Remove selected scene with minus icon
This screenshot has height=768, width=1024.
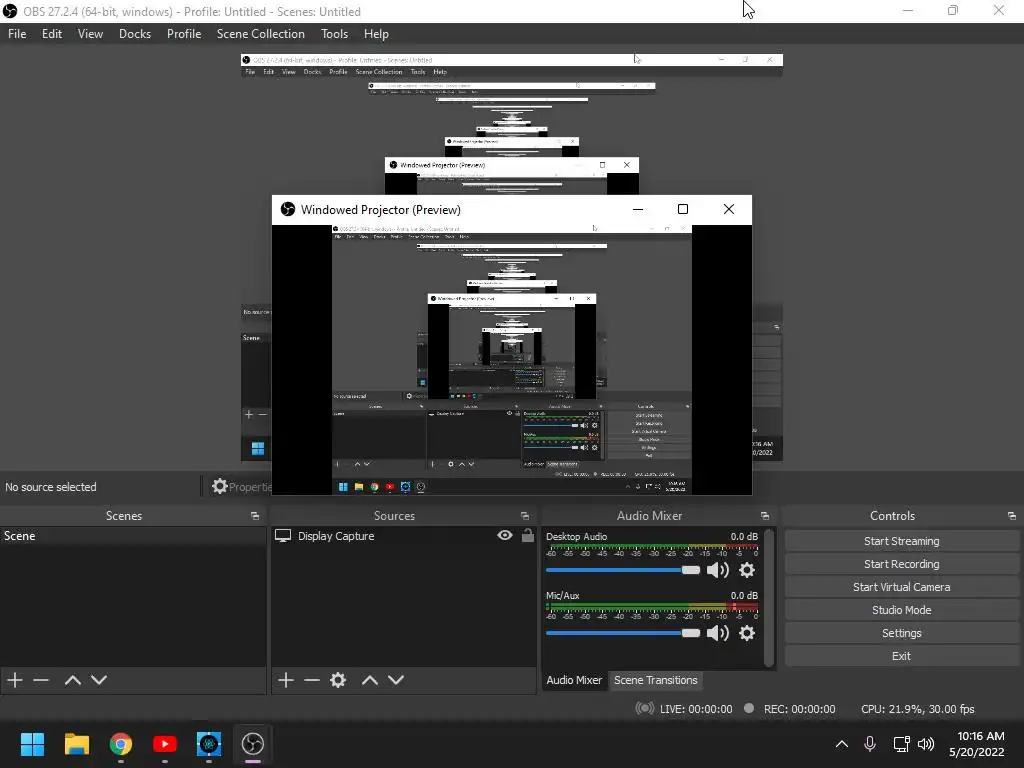click(x=41, y=680)
